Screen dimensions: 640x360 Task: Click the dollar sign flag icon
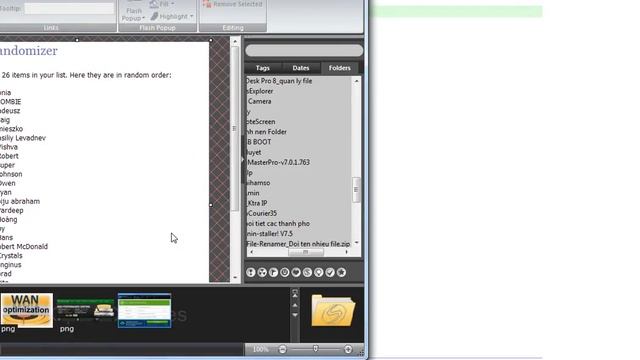307,272
